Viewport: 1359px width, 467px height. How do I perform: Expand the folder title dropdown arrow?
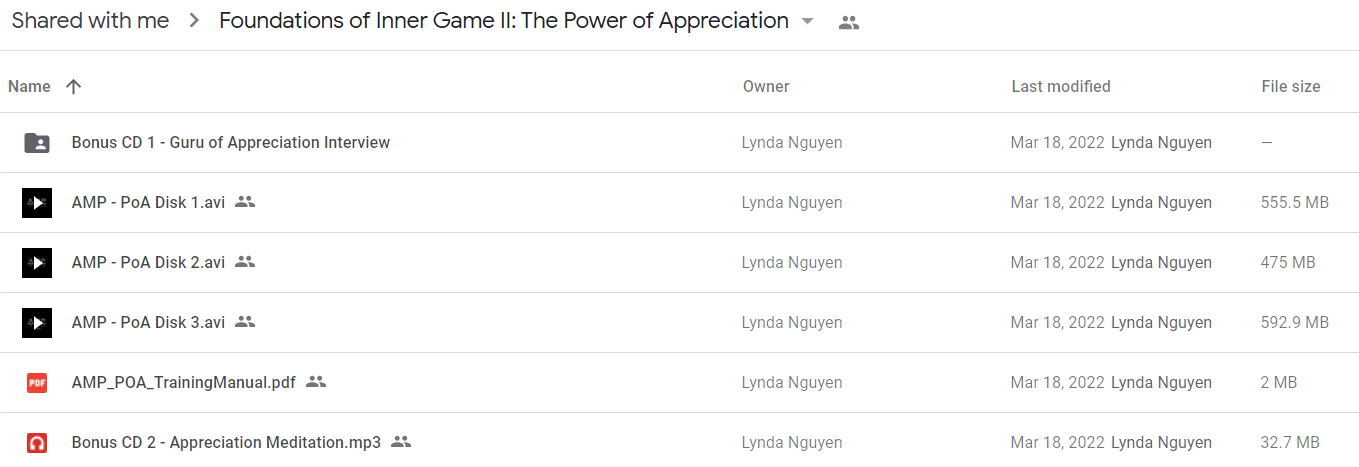[808, 22]
